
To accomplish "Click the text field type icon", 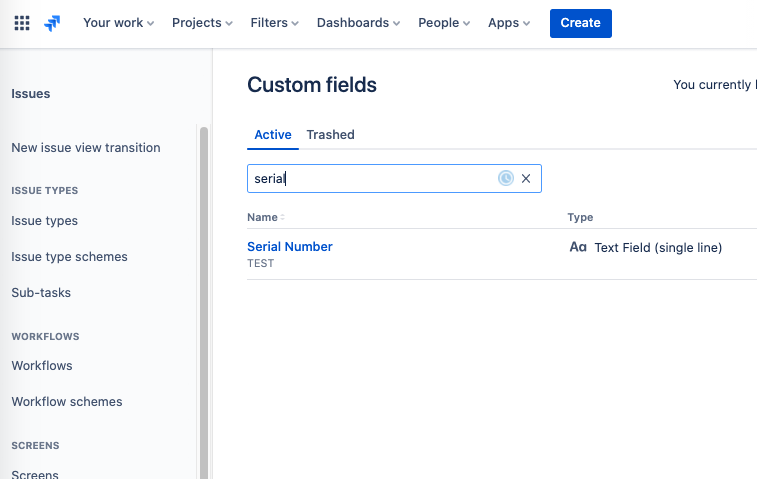I will (x=577, y=247).
